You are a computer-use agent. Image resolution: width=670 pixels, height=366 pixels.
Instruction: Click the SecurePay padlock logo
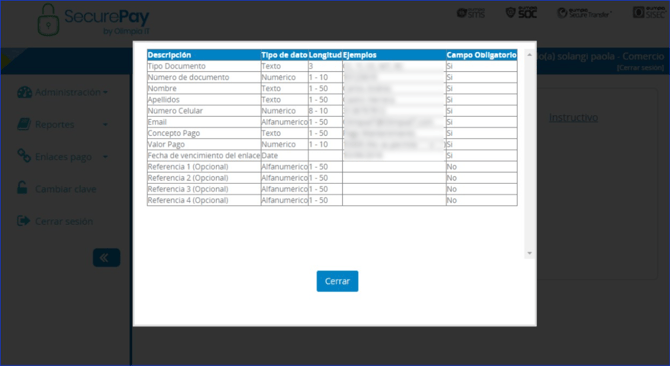[x=48, y=20]
